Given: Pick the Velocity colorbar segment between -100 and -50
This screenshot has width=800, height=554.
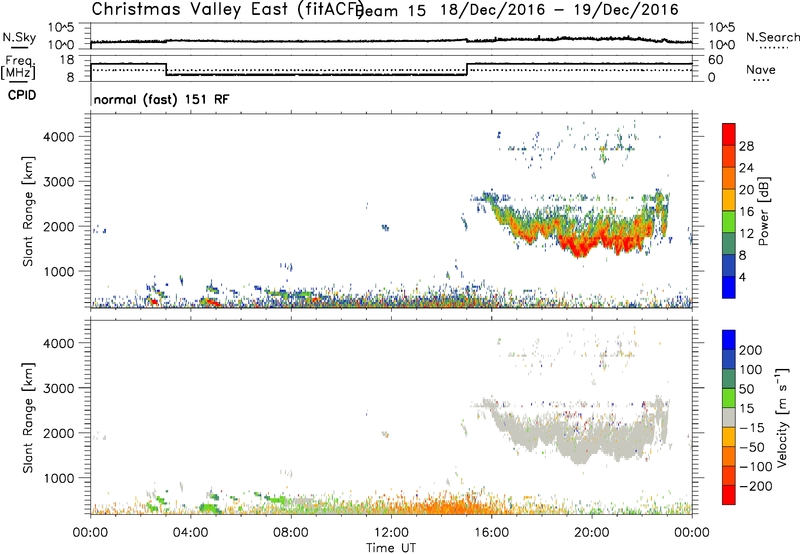Looking at the screenshot, I should pyautogui.click(x=729, y=456).
